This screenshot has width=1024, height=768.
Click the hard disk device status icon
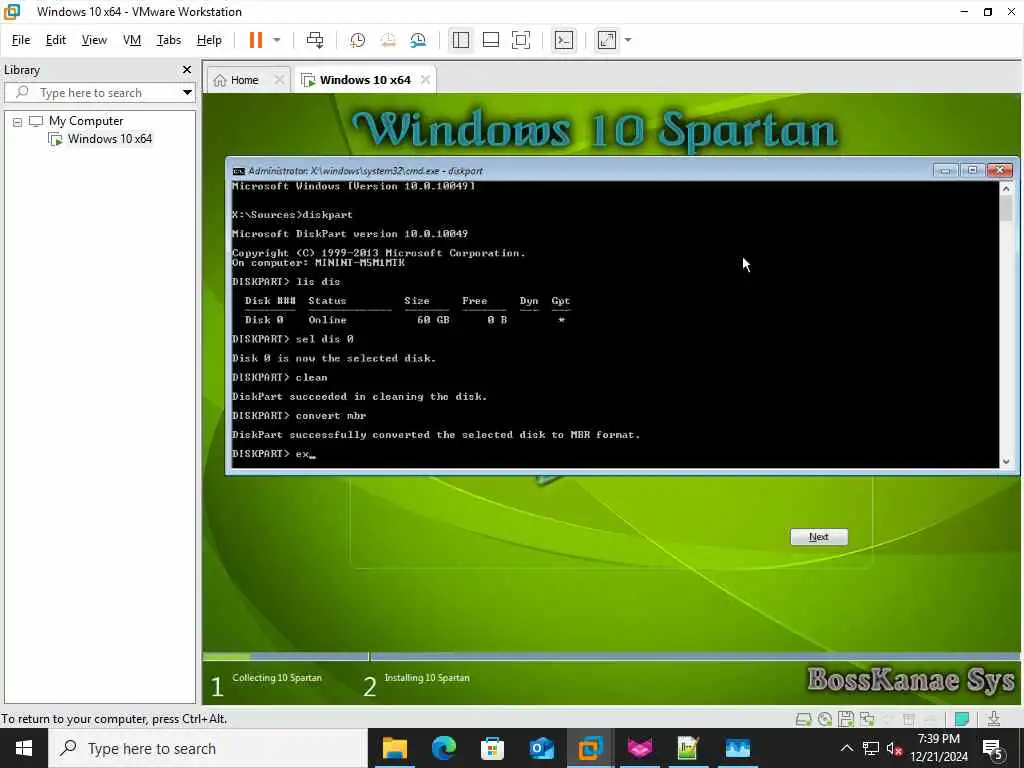click(x=803, y=719)
